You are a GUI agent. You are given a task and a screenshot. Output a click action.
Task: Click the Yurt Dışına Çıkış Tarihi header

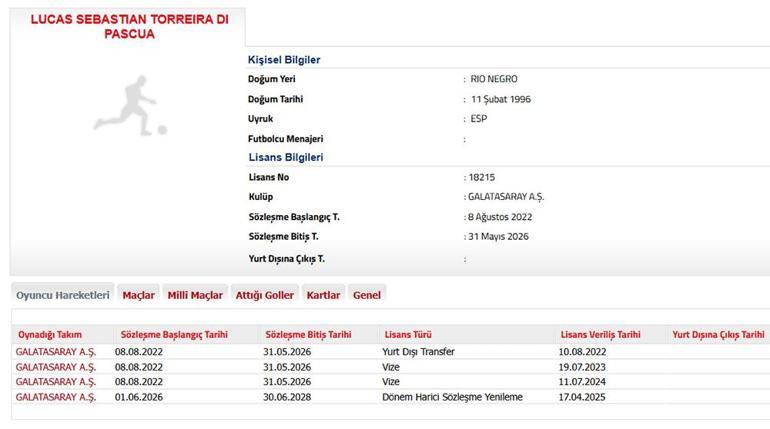[x=718, y=335]
